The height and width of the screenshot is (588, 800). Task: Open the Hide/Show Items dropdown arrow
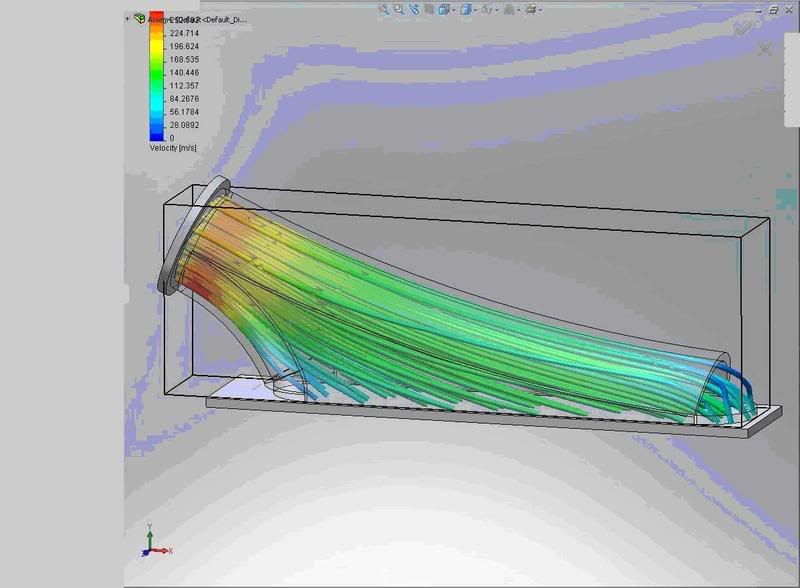click(497, 10)
